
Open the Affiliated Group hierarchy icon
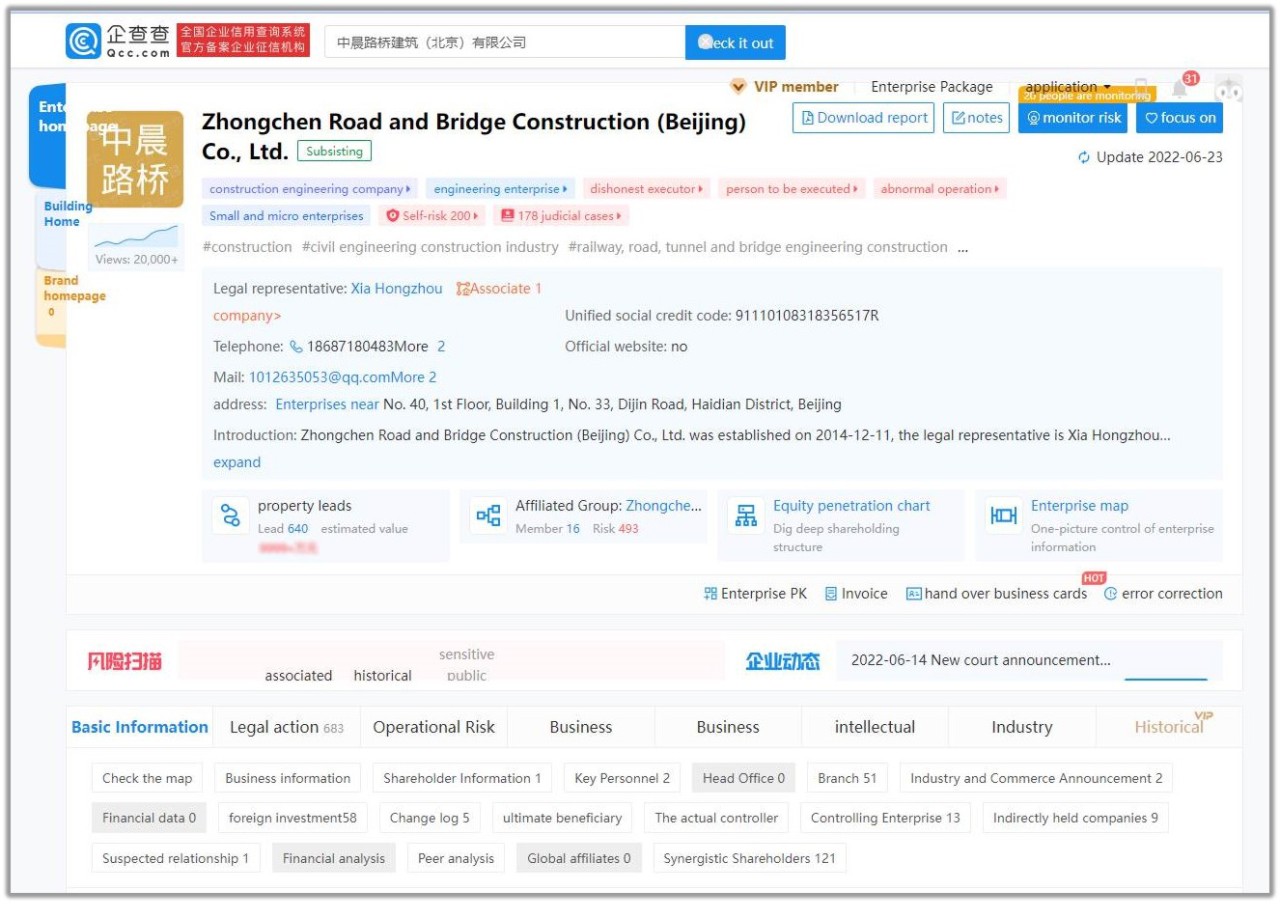pyautogui.click(x=489, y=516)
